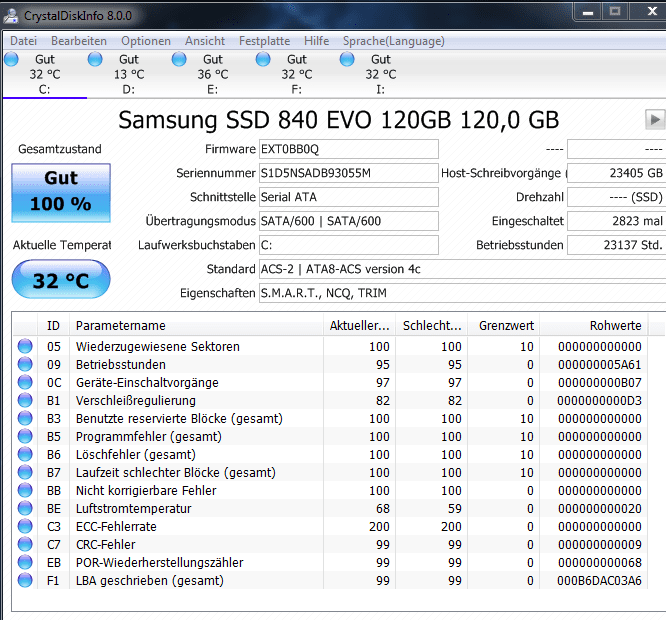
Task: Select the CRC-Fehler parameter name
Action: [105, 544]
